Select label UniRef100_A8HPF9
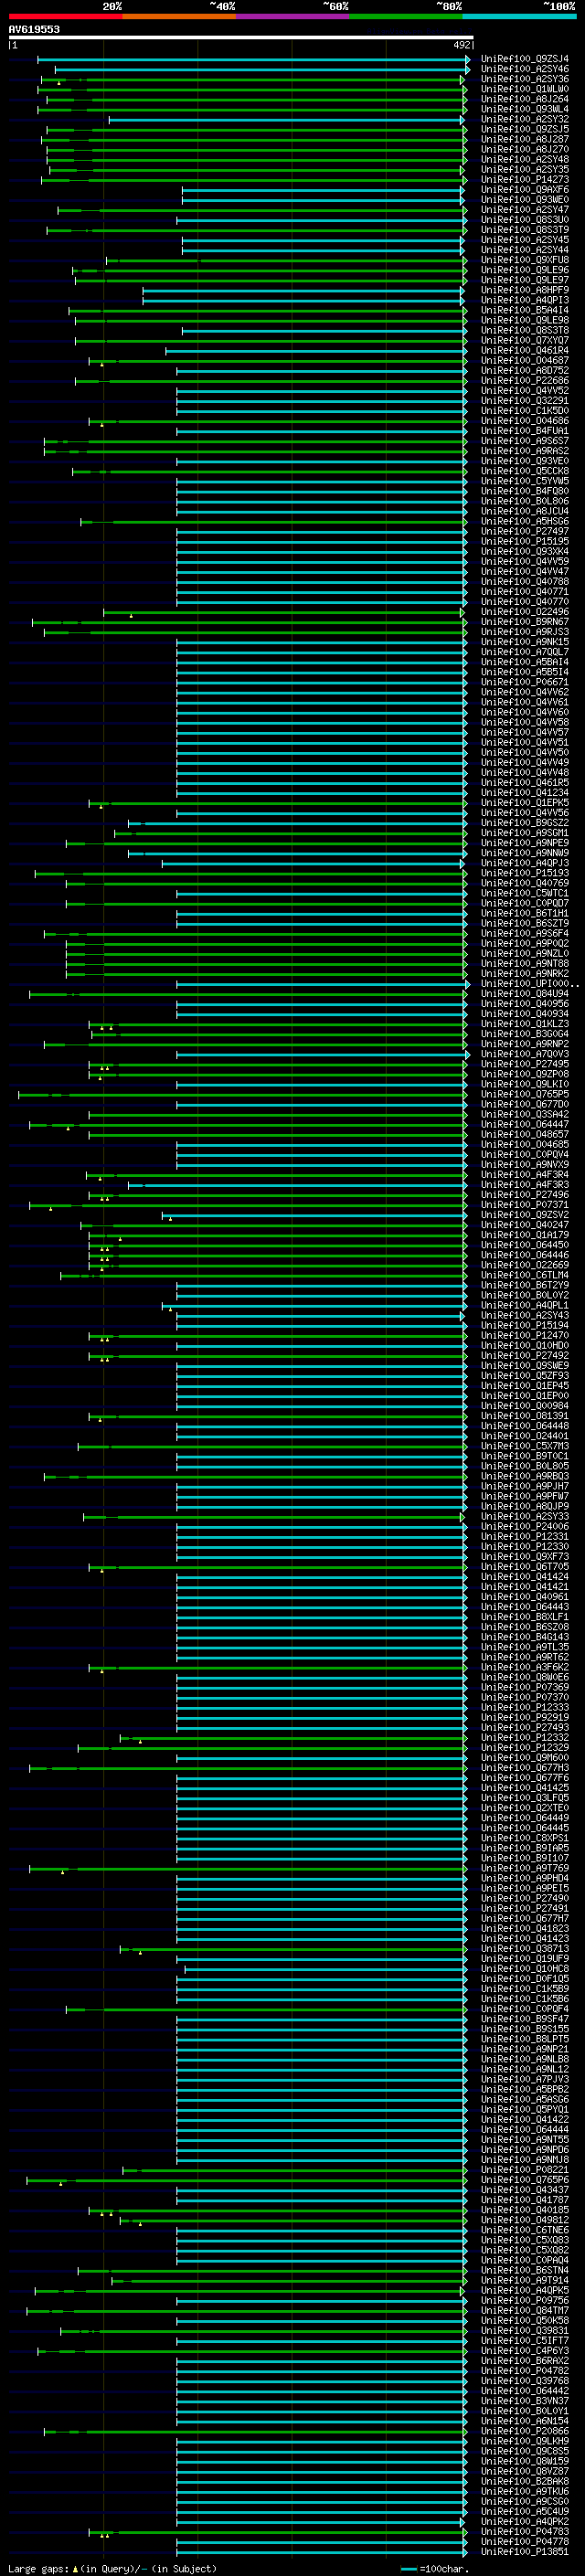585x2576 pixels. tap(524, 290)
